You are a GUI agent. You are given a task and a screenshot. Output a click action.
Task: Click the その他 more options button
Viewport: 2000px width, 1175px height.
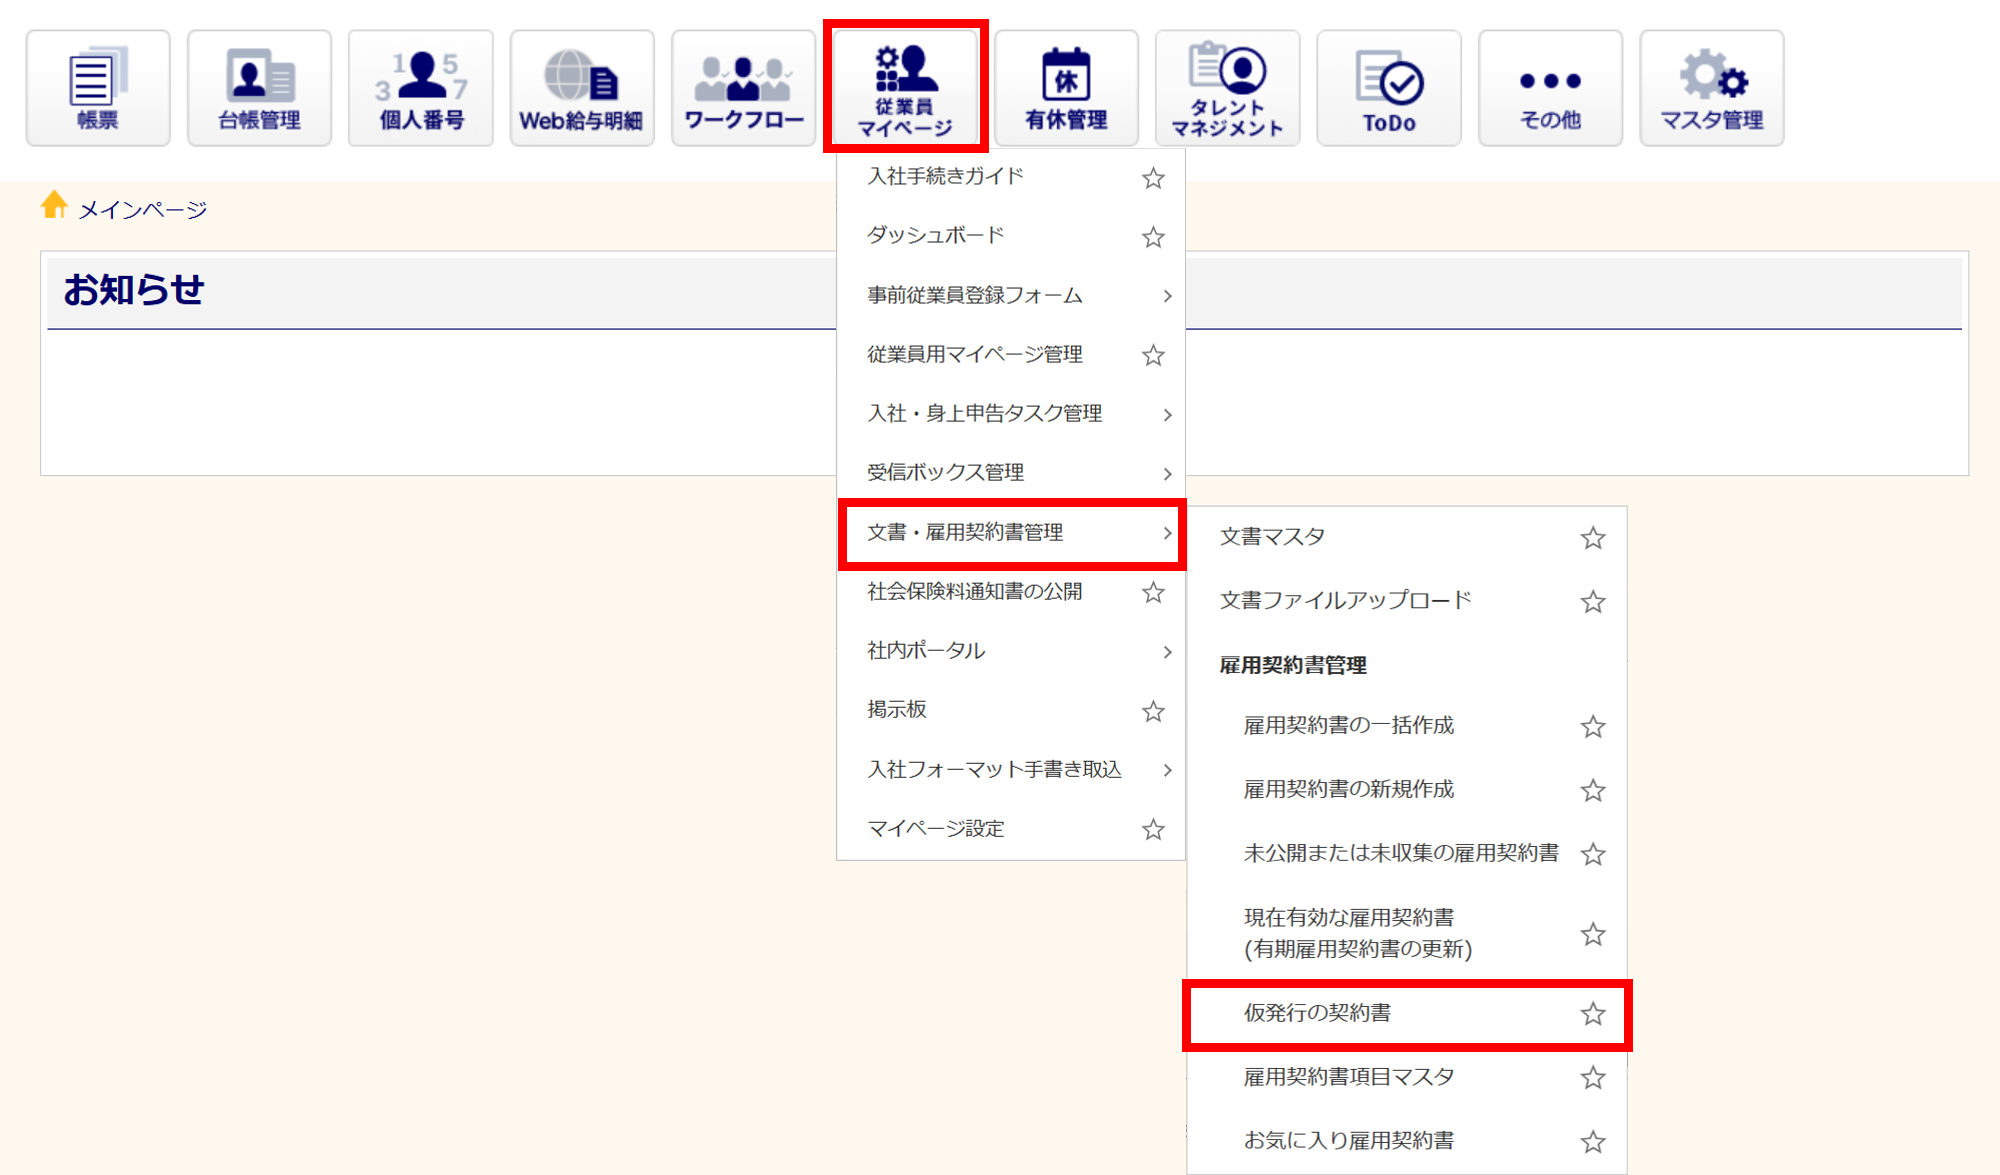pyautogui.click(x=1550, y=88)
